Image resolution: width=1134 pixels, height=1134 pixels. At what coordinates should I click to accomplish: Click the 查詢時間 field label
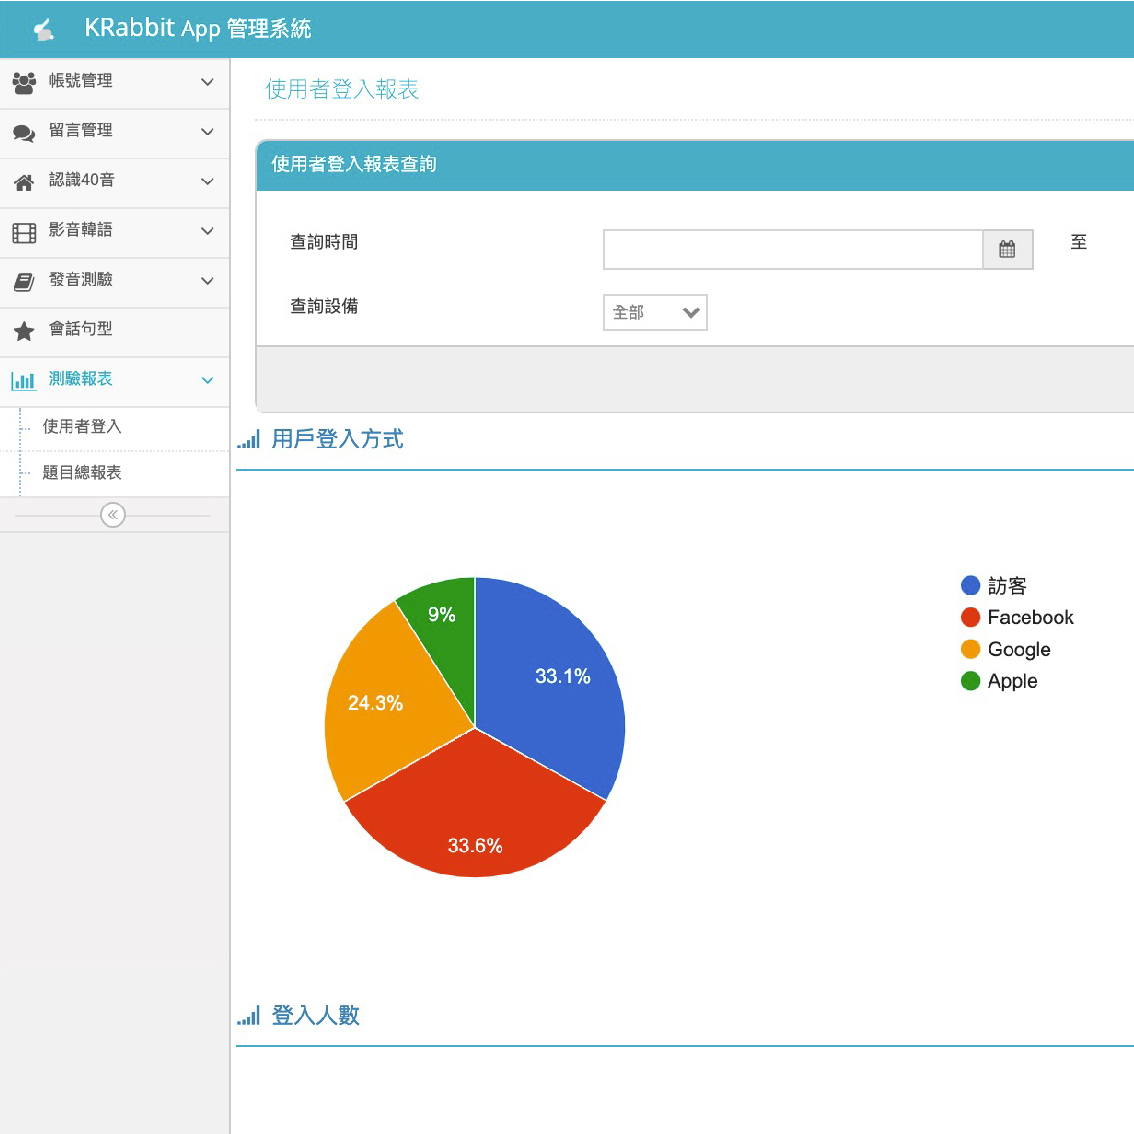point(324,242)
